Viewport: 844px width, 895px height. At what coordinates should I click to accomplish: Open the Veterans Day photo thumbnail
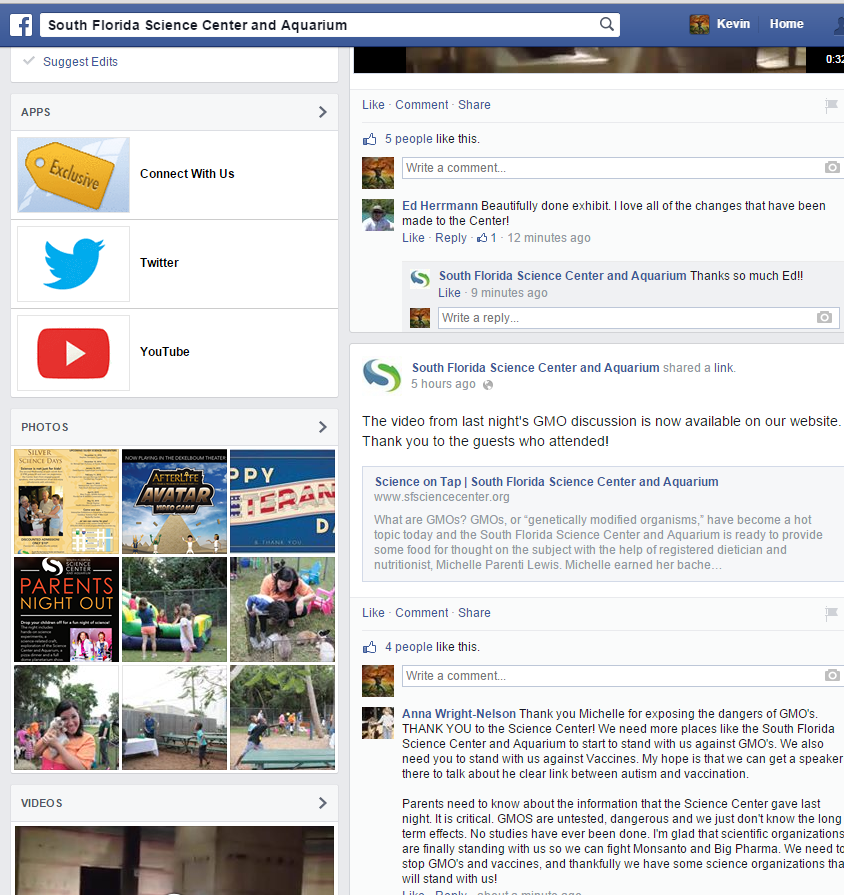click(282, 502)
